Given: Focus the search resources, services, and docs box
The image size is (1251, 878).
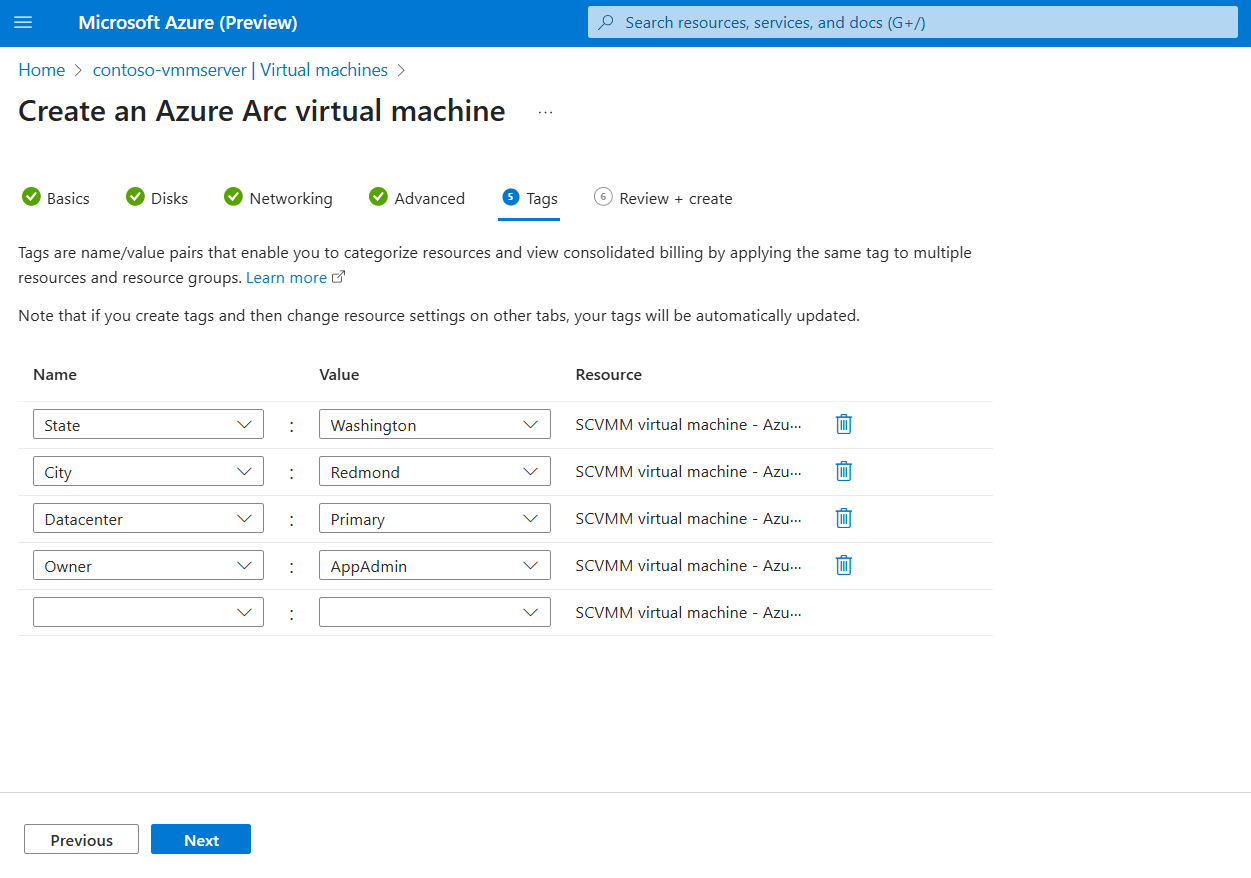Looking at the screenshot, I should (913, 23).
